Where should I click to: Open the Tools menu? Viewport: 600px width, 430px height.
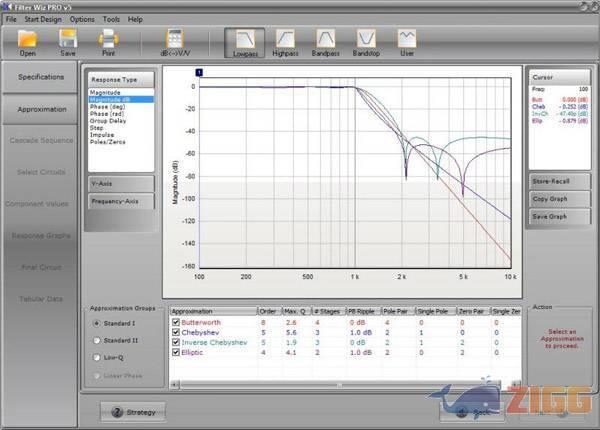110,19
